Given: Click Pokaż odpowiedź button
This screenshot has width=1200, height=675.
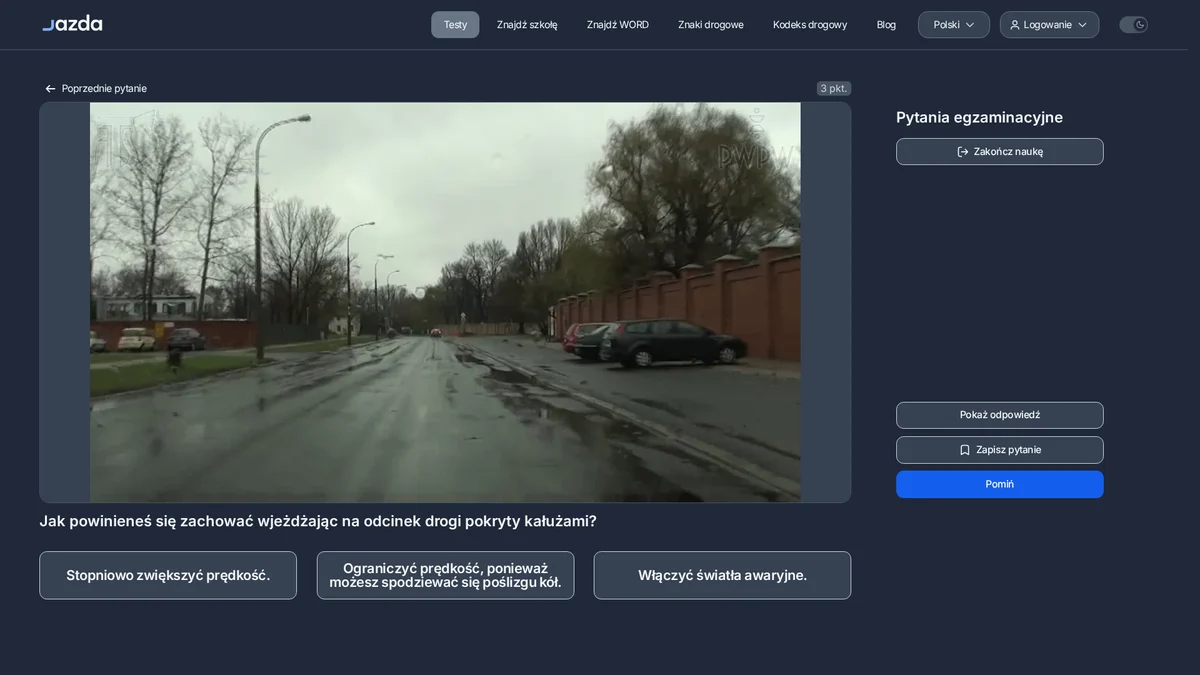Looking at the screenshot, I should (x=1000, y=415).
